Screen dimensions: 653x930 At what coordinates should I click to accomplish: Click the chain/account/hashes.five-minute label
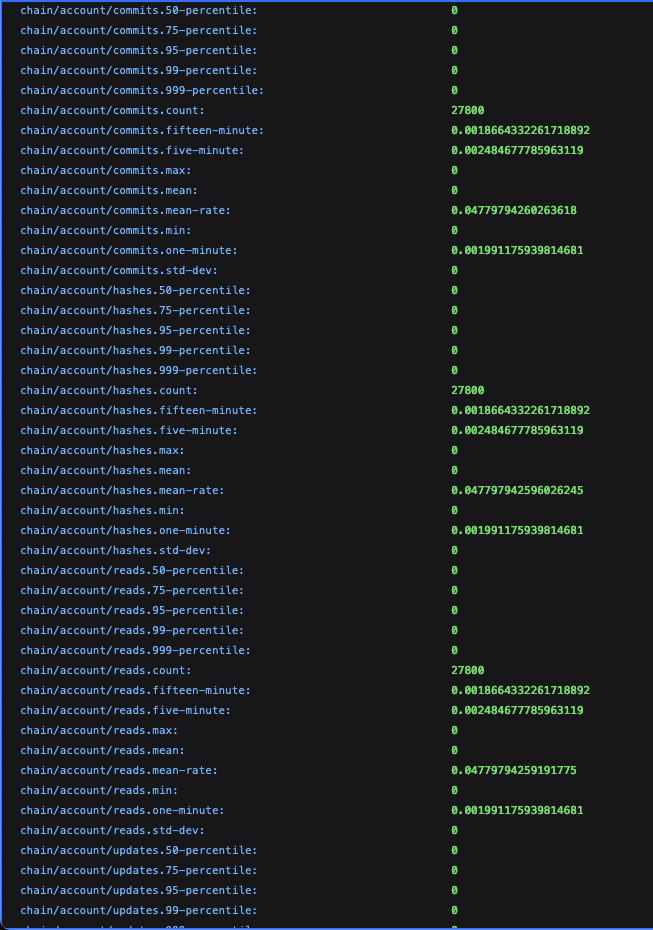128,430
